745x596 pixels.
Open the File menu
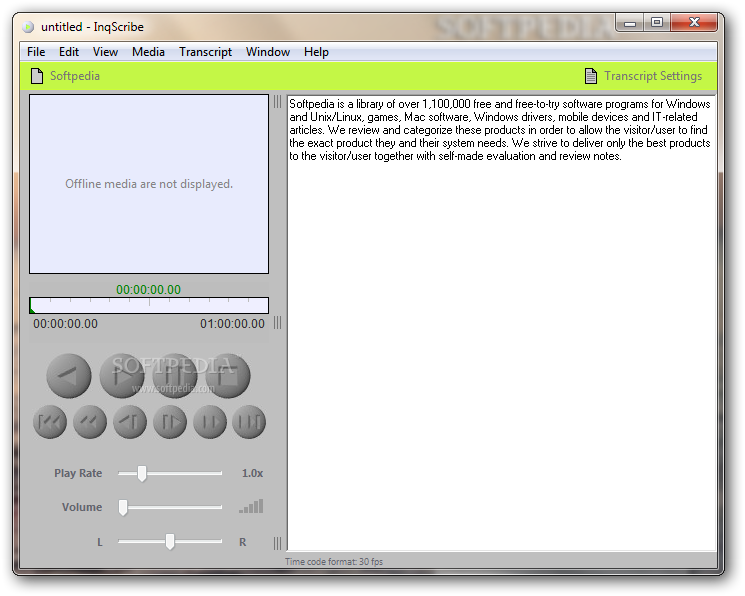[x=36, y=52]
